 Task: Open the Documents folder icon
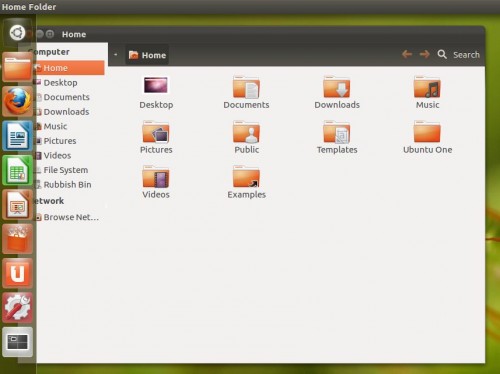[x=246, y=87]
